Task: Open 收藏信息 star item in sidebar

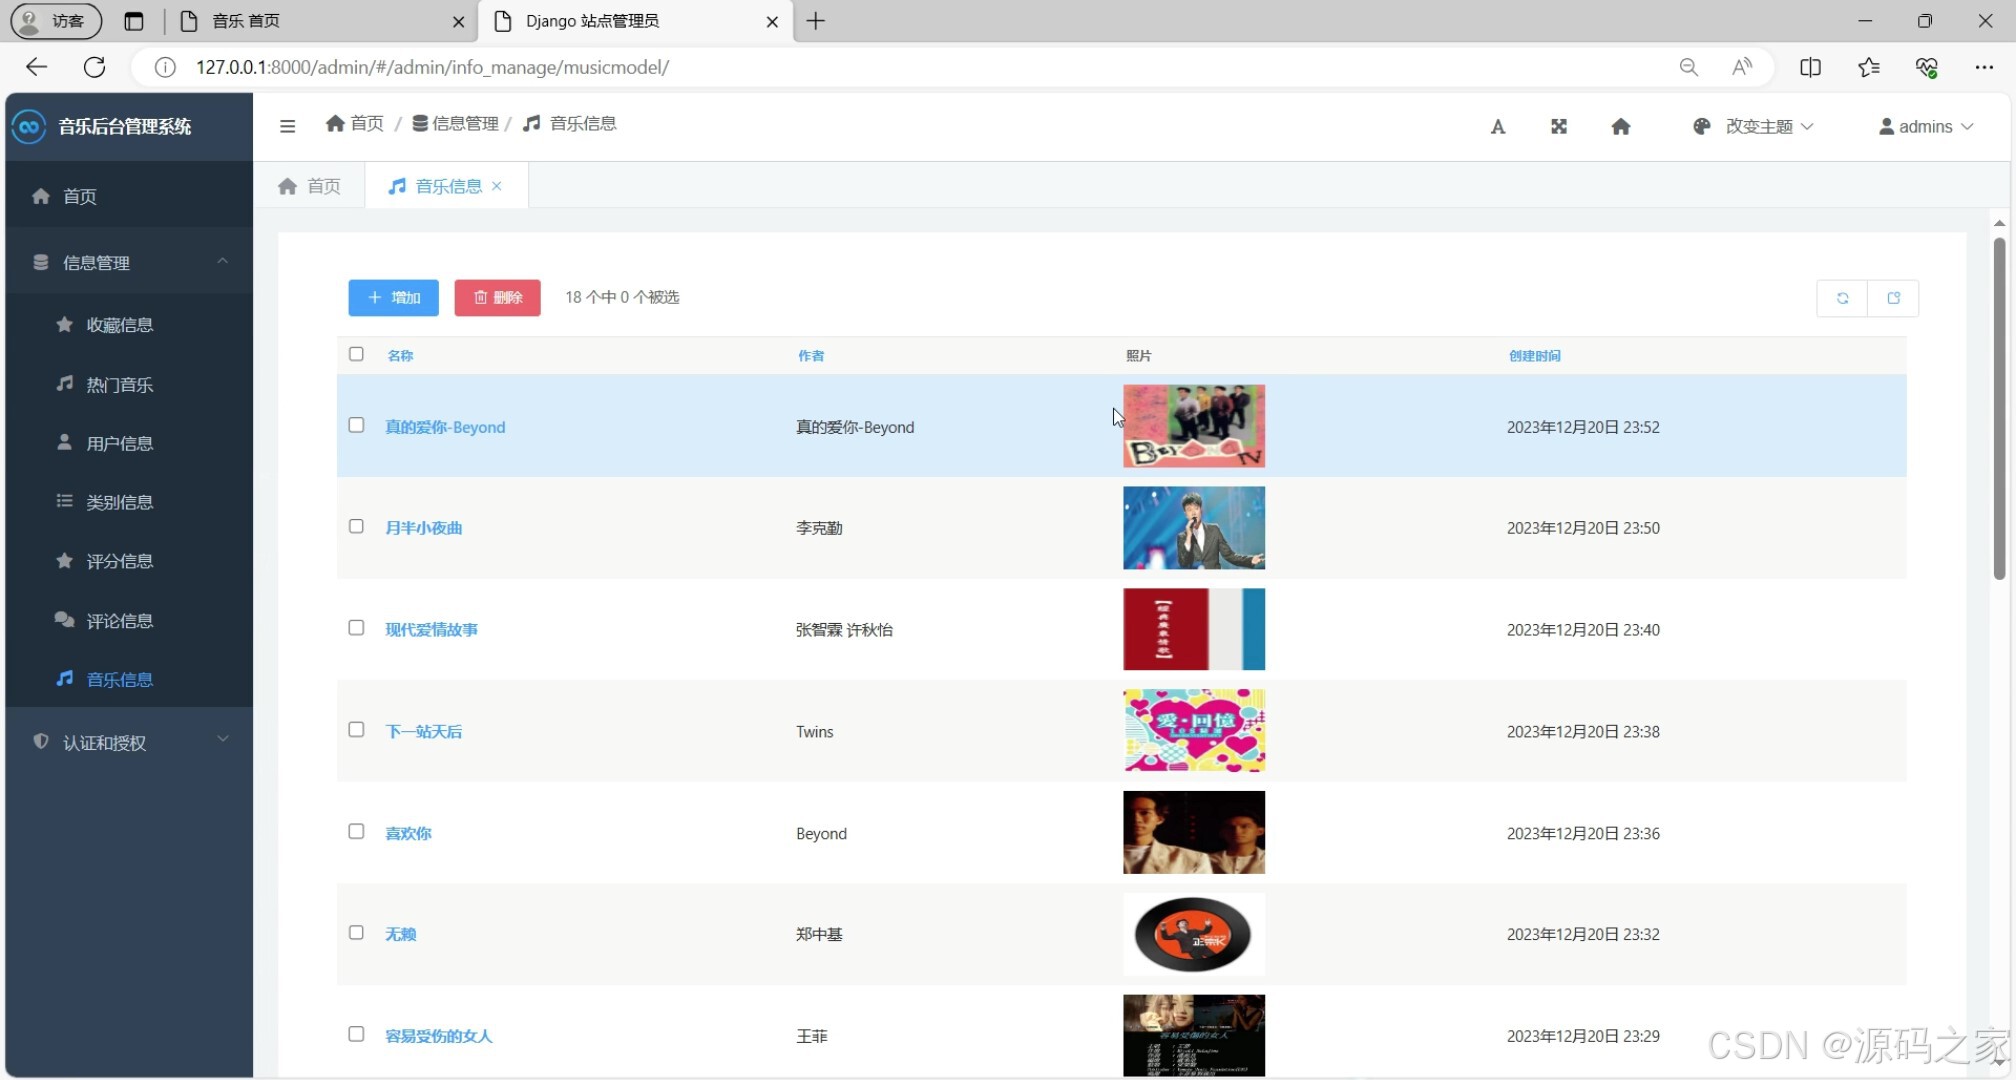Action: pyautogui.click(x=119, y=325)
